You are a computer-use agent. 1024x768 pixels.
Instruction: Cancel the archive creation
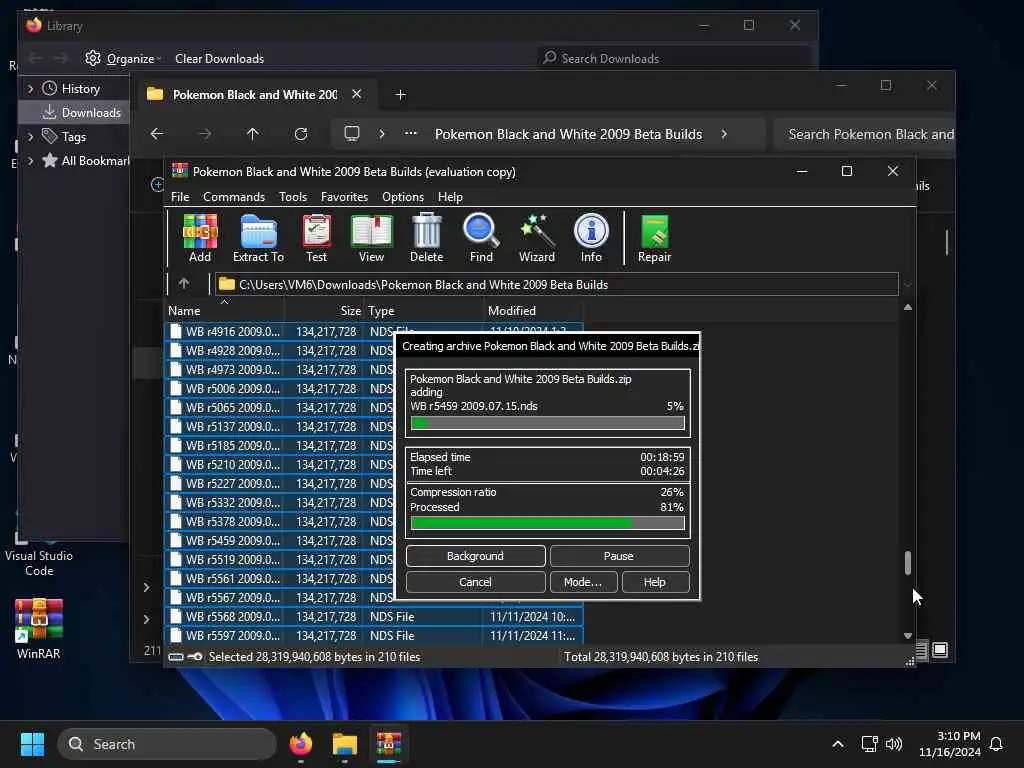point(475,582)
